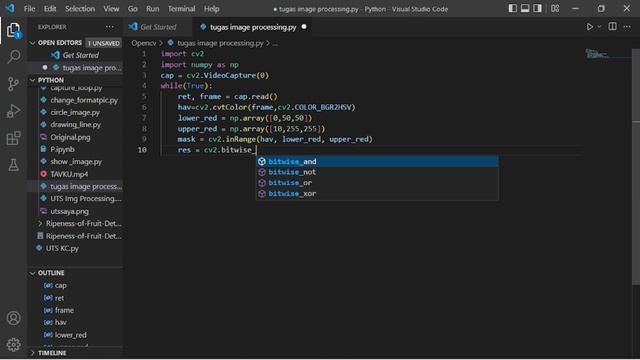
Task: Expand the Ripeness-of-Fruit-Det folder
Action: click(76, 223)
